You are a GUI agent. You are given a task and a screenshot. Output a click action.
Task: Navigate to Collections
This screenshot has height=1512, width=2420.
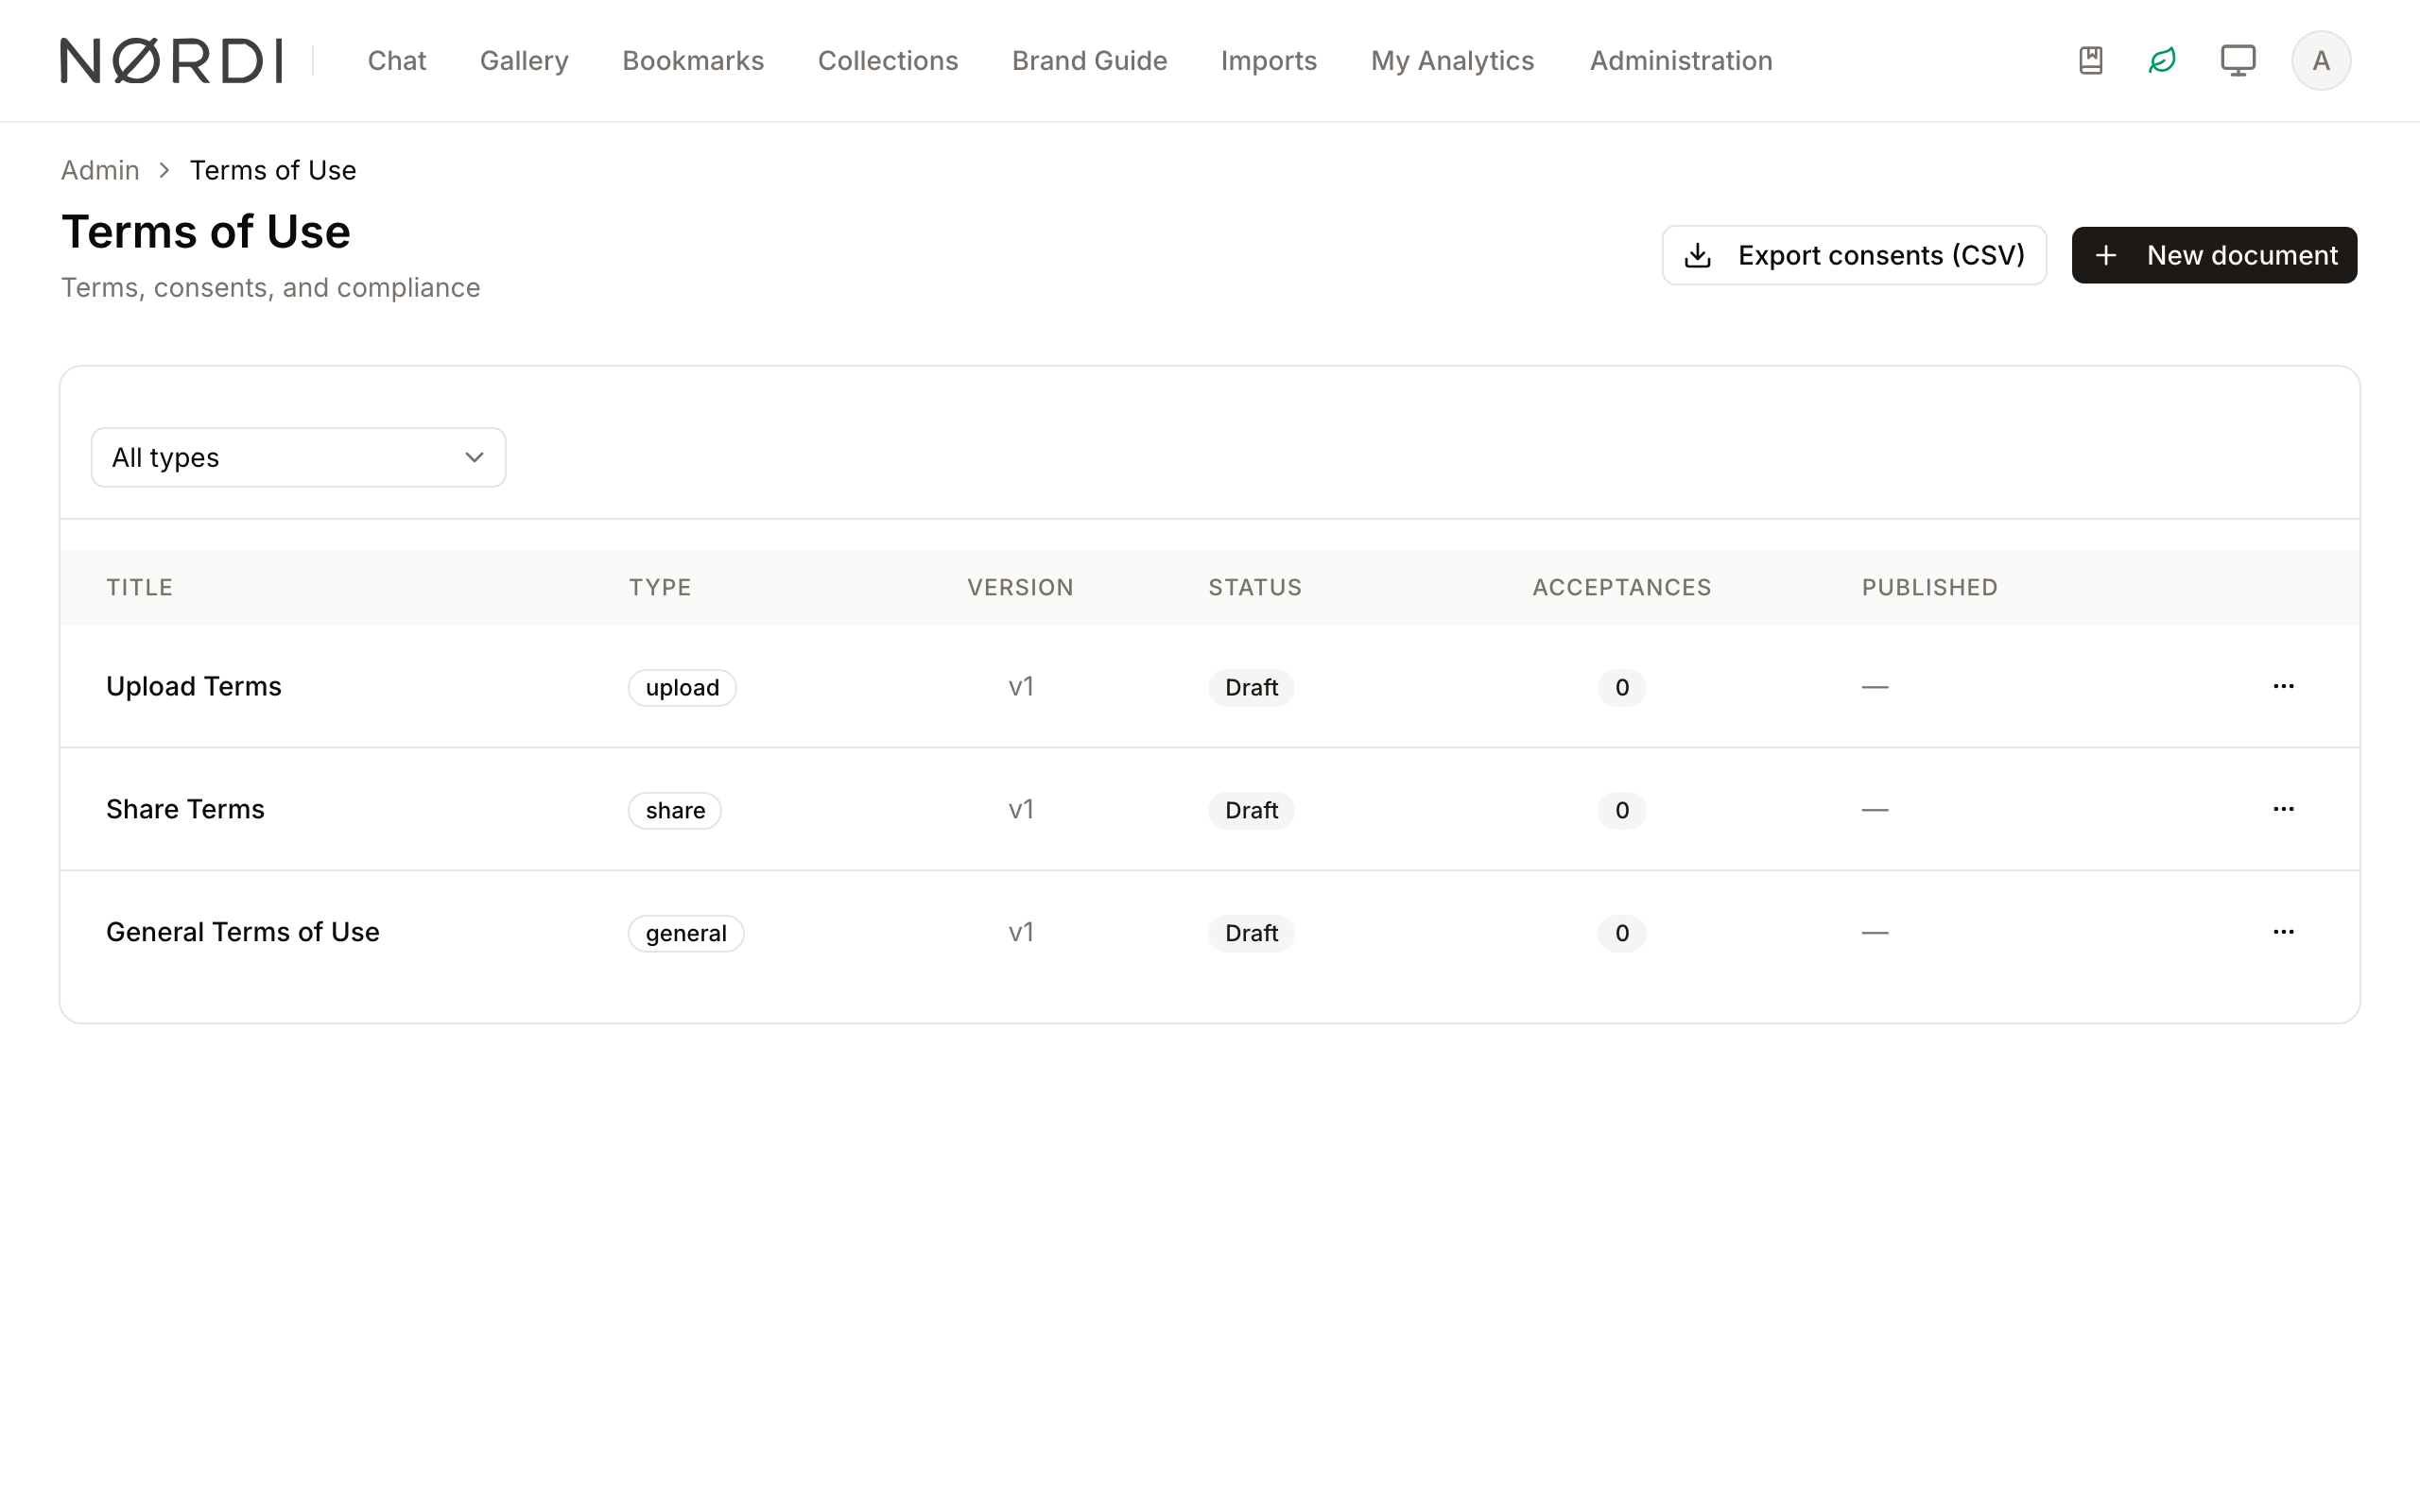pyautogui.click(x=888, y=61)
